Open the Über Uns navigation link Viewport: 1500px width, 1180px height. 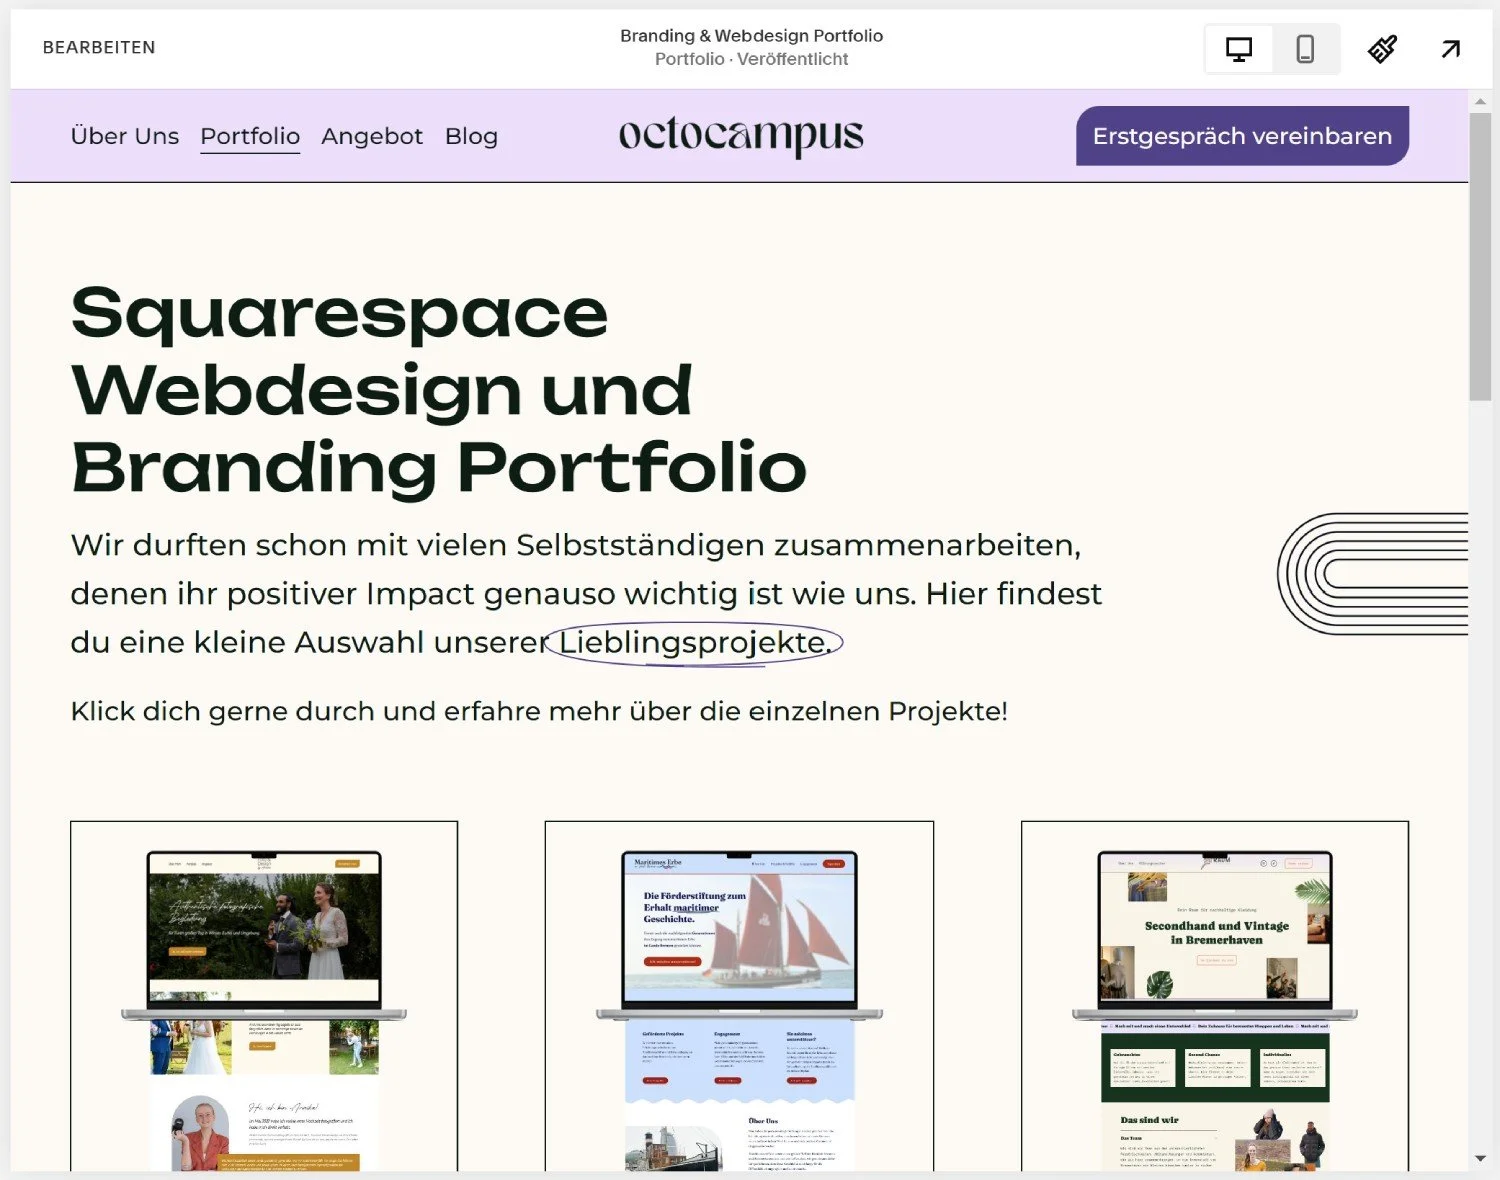125,136
